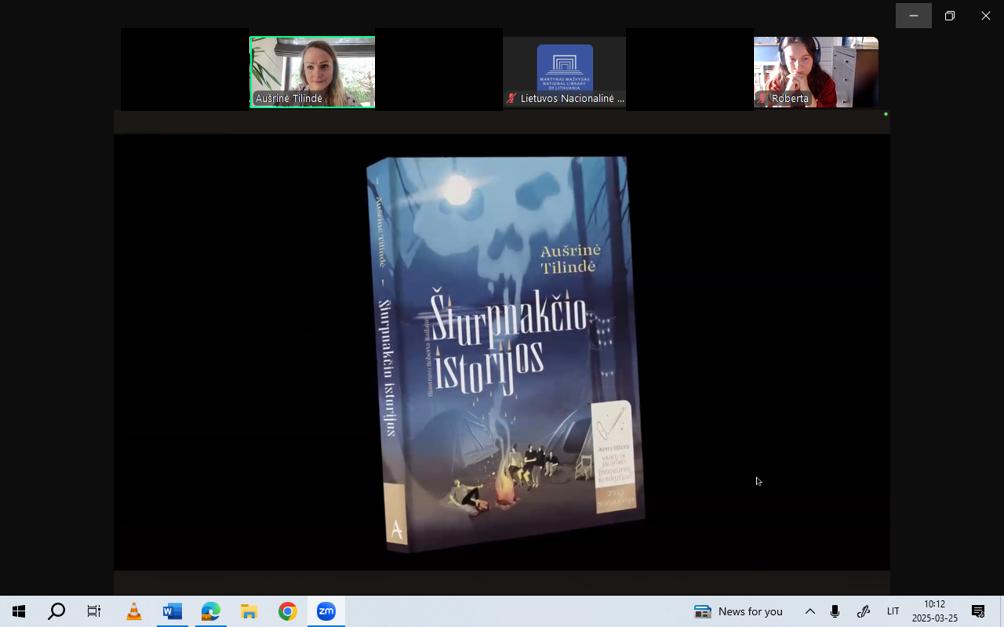Image resolution: width=1004 pixels, height=627 pixels.
Task: Open Task View in taskbar
Action: tap(94, 612)
